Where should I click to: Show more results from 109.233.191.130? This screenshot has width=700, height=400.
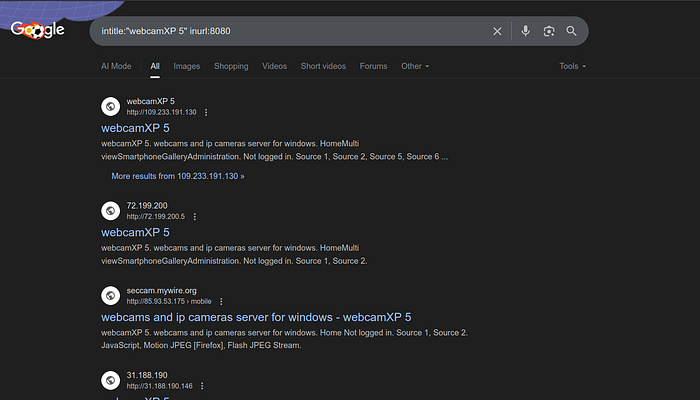pyautogui.click(x=178, y=175)
